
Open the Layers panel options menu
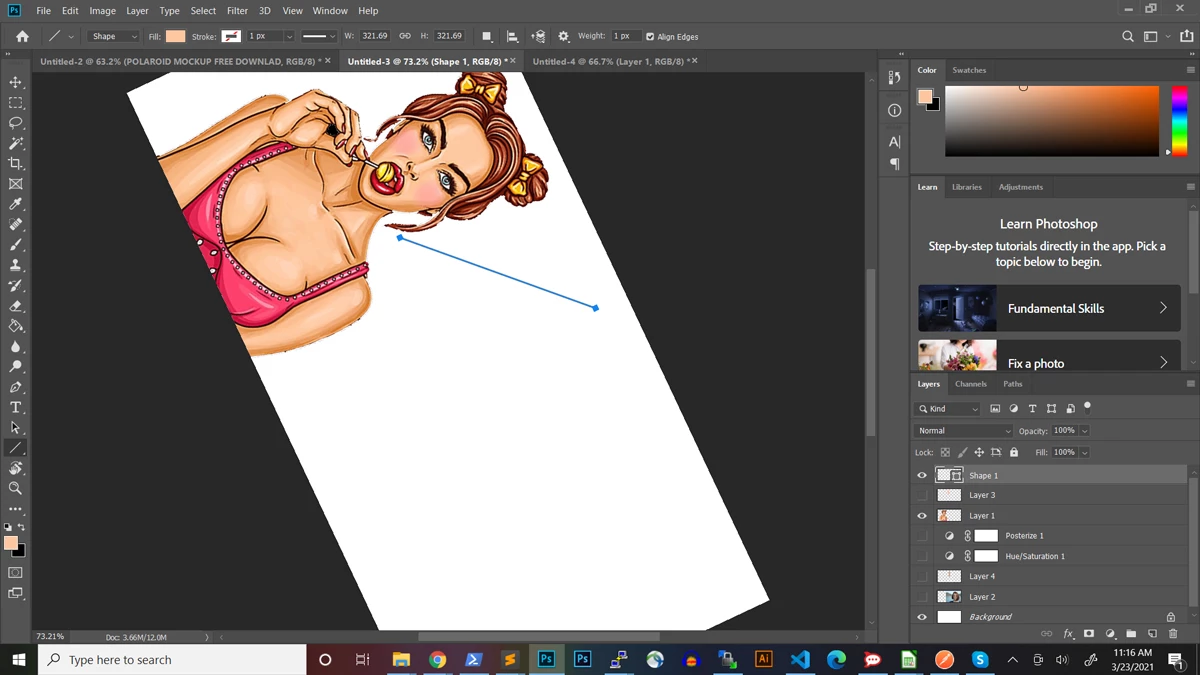pos(1190,384)
